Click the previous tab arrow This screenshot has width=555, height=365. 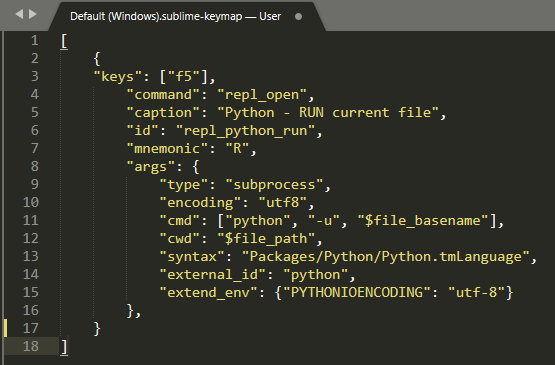(19, 14)
